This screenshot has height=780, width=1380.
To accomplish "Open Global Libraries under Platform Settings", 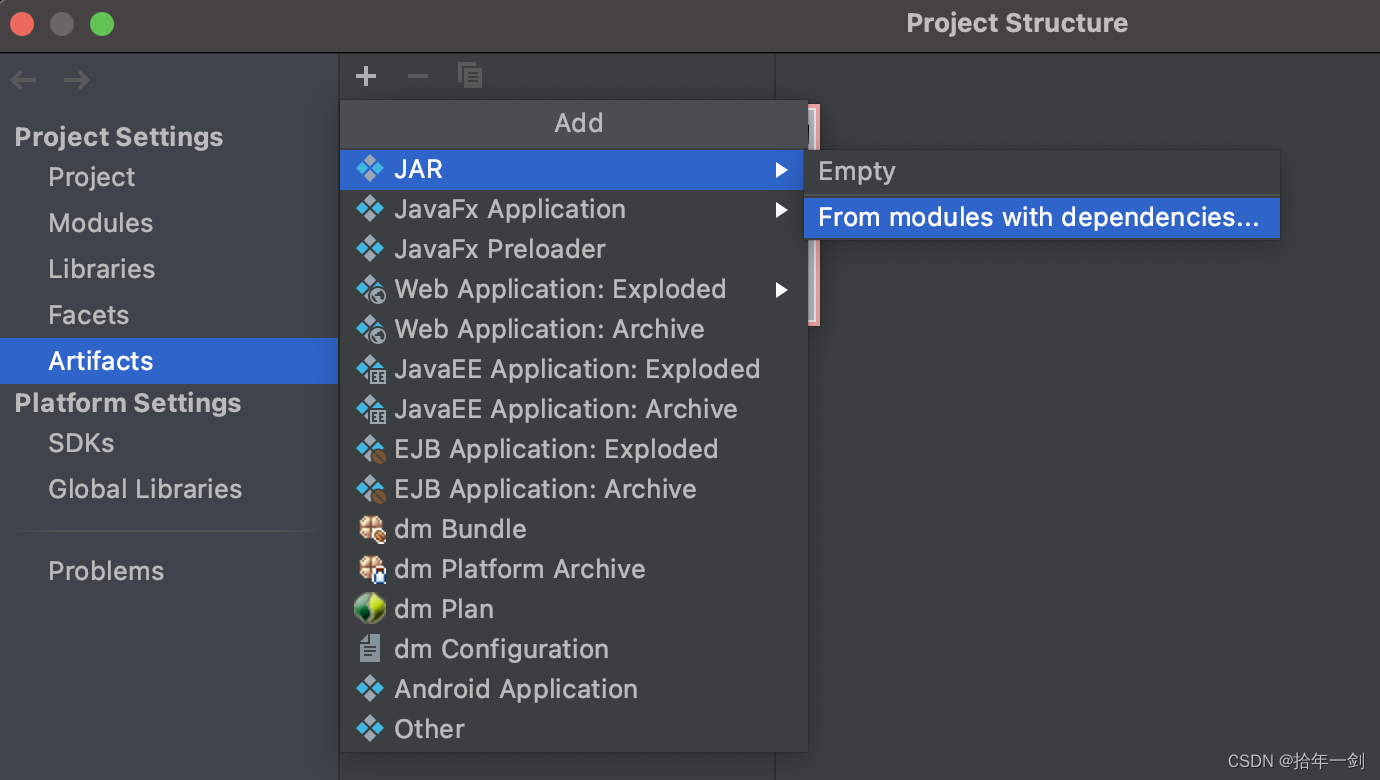I will (x=145, y=489).
